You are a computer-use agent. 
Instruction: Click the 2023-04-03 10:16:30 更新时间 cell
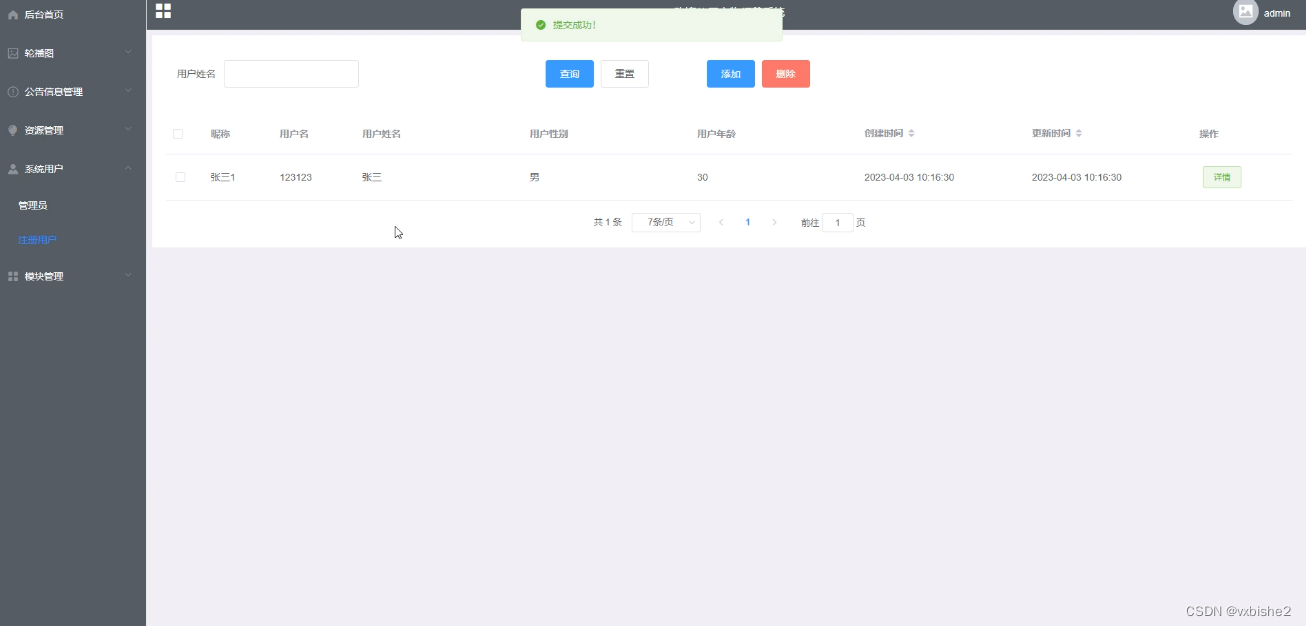pos(1077,177)
